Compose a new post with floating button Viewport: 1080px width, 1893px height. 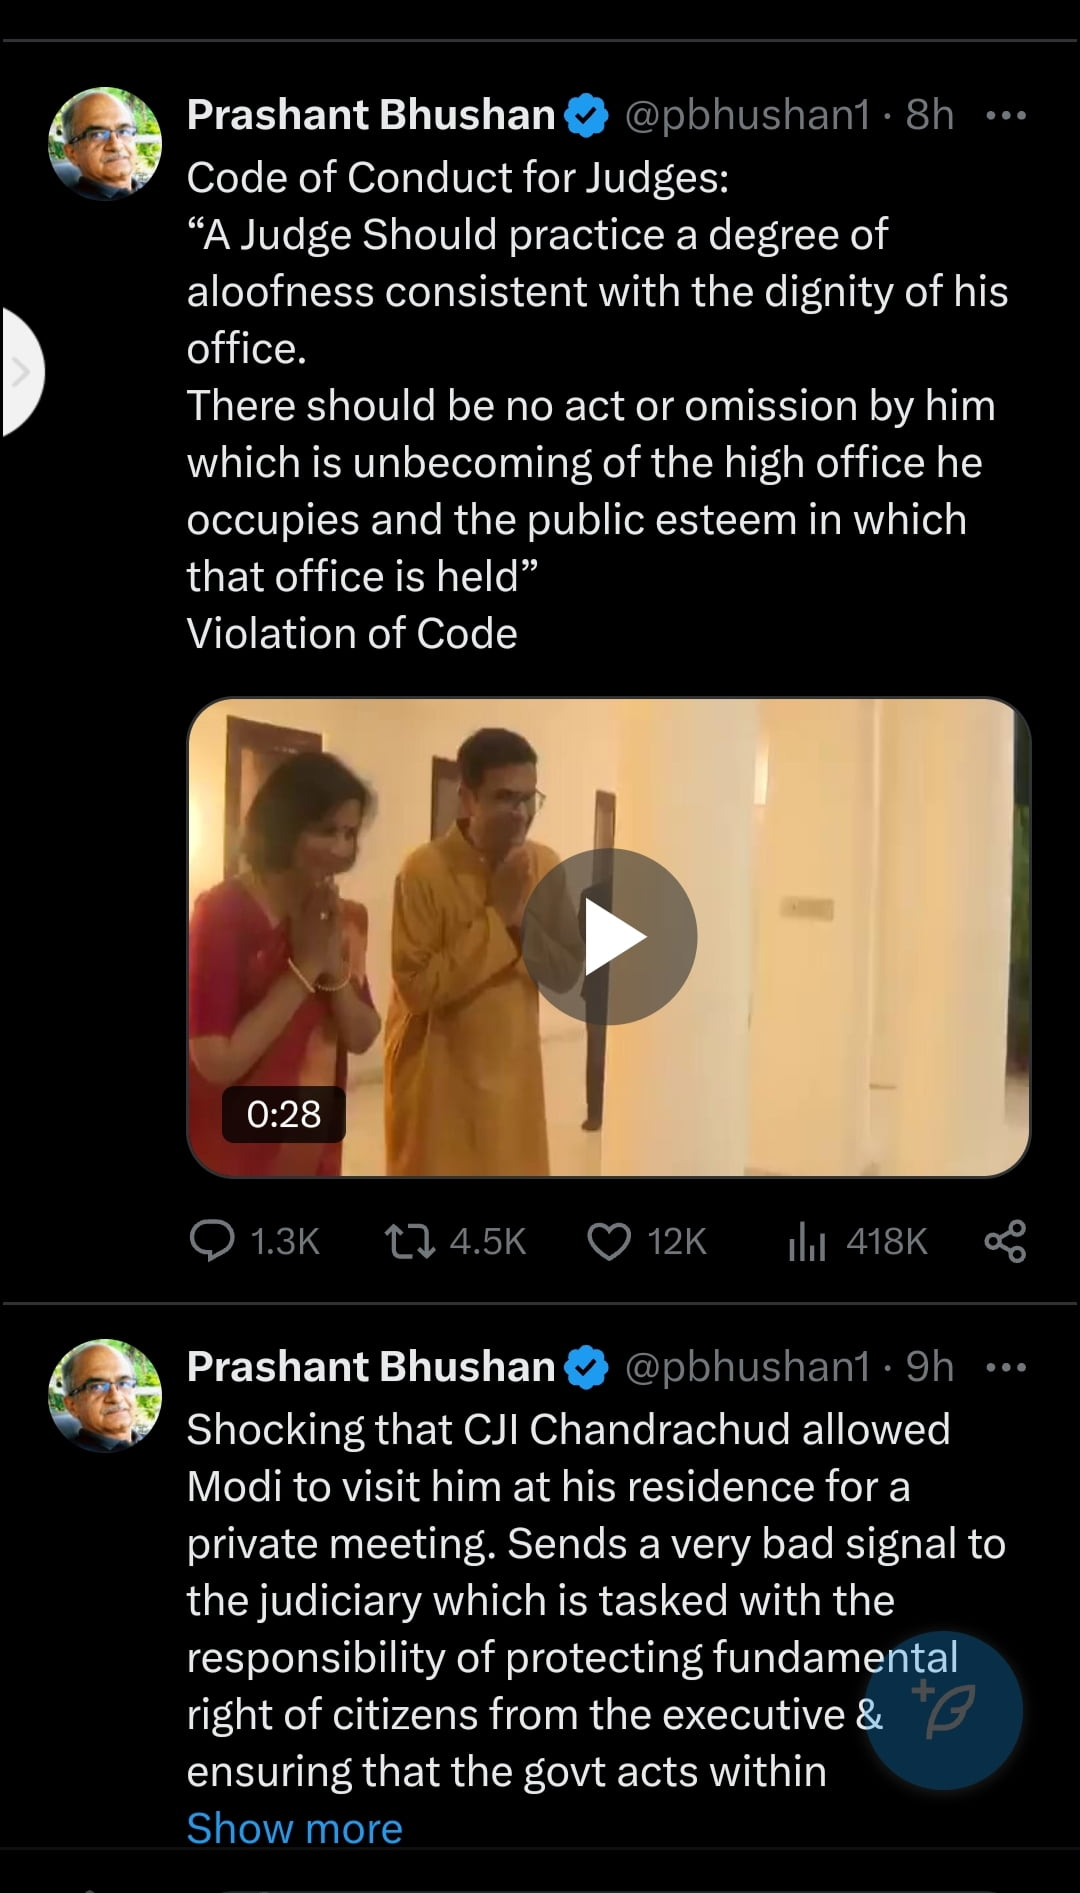[943, 1709]
